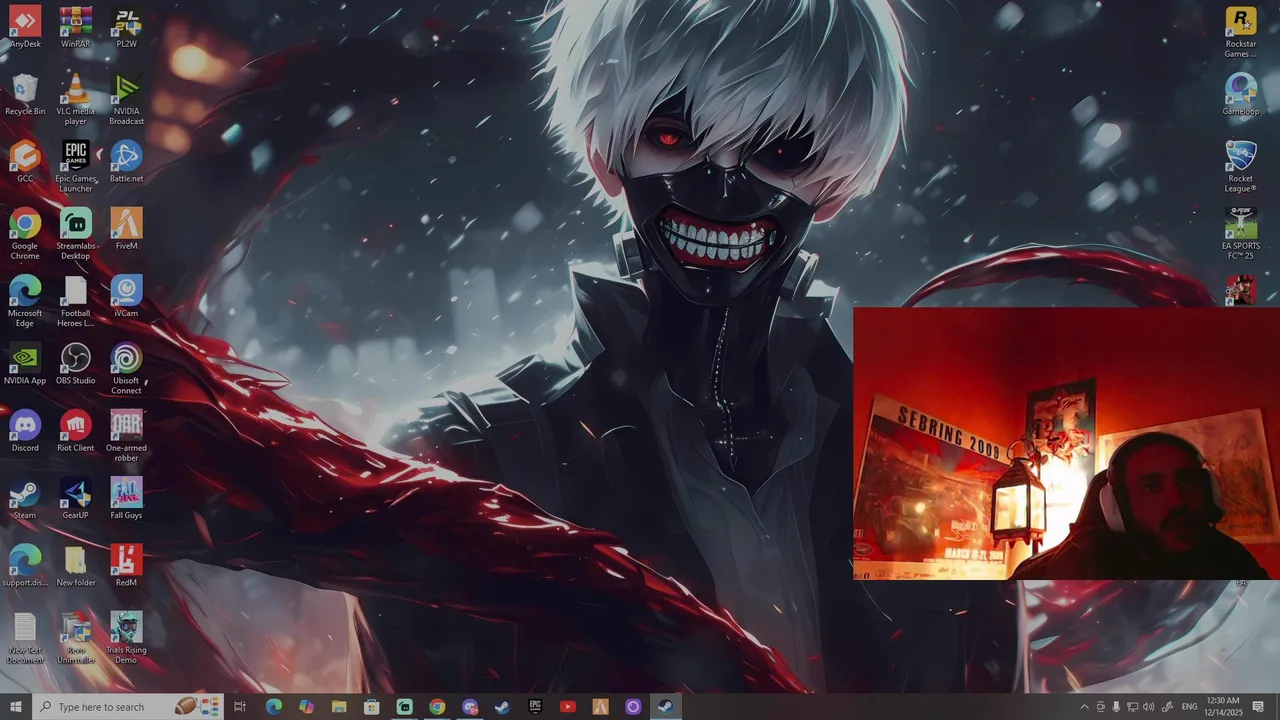Click the pen/link tray icon
This screenshot has height=720, width=1280.
pyautogui.click(x=1167, y=707)
